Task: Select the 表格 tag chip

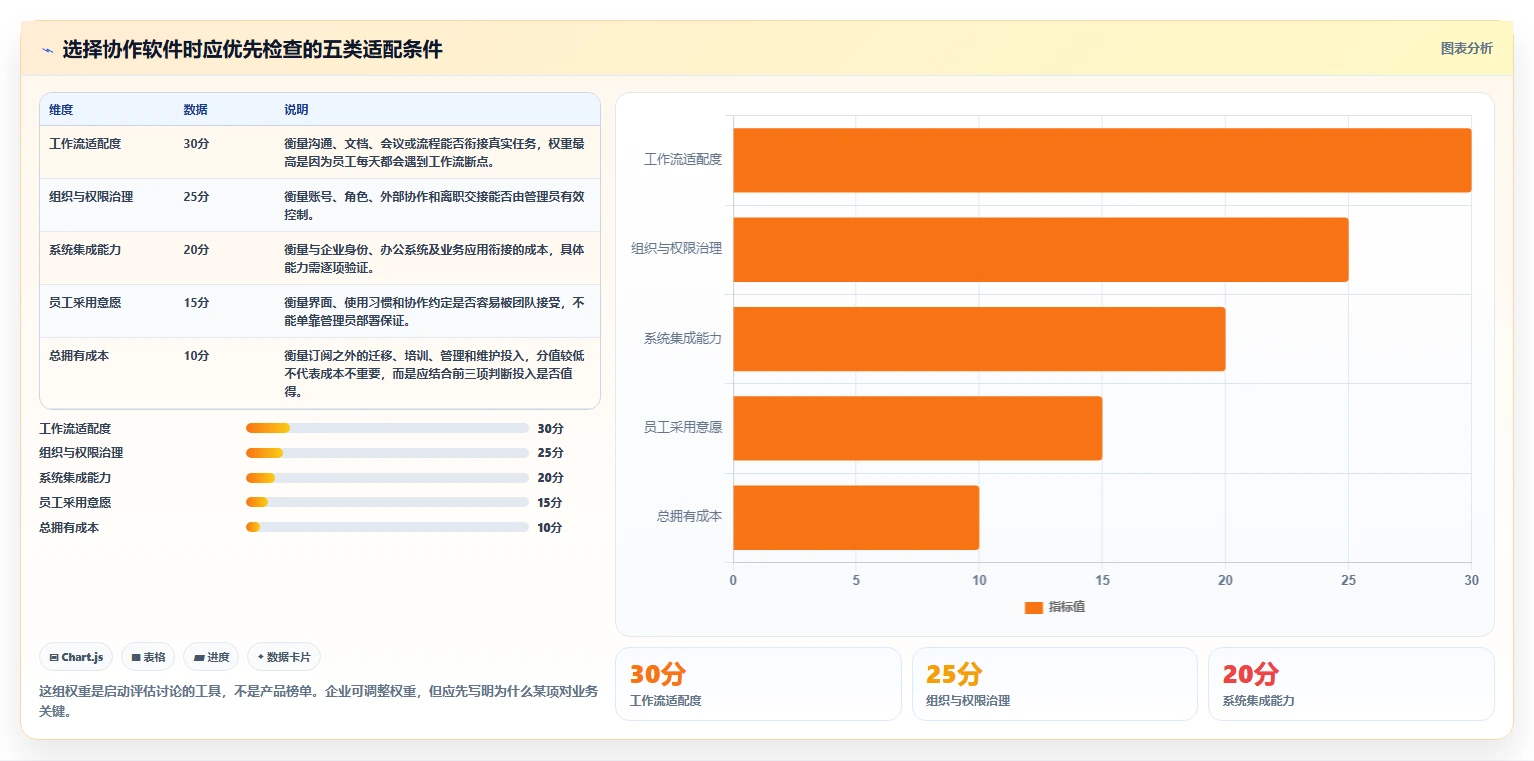Action: [148, 657]
